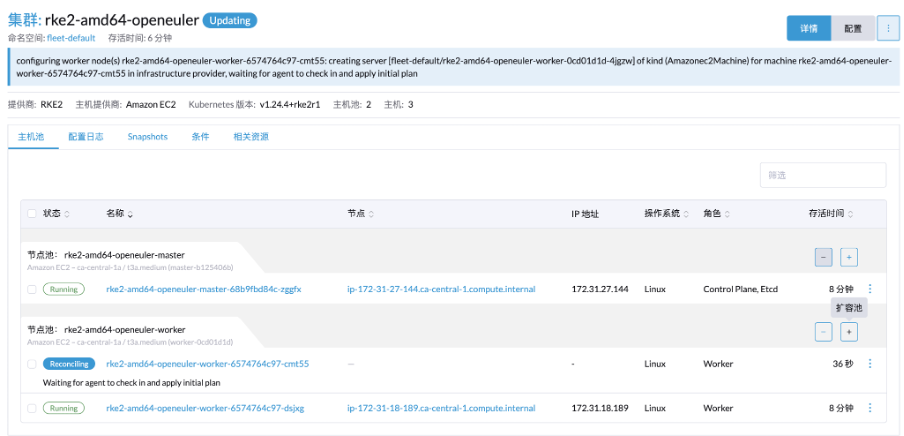The image size is (904, 436).
Task: Switch to the Snapshots tab
Action: coord(148,137)
